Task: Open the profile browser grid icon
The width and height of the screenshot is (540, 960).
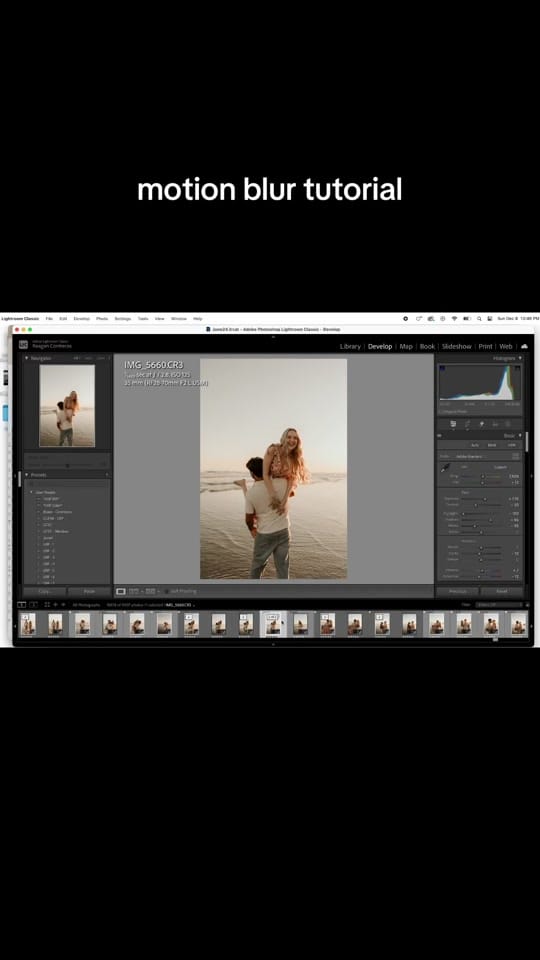Action: (516, 456)
